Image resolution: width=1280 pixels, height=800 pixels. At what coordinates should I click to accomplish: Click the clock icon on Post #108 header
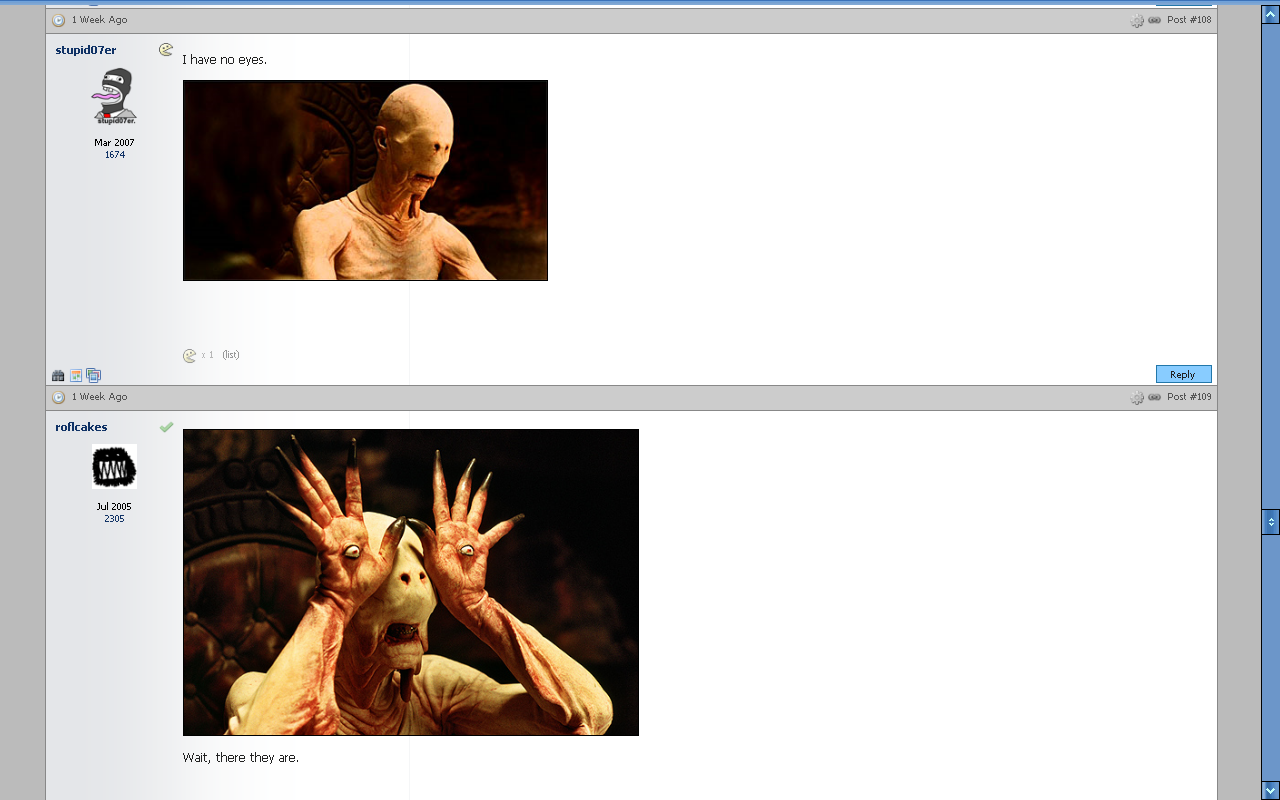pos(59,20)
